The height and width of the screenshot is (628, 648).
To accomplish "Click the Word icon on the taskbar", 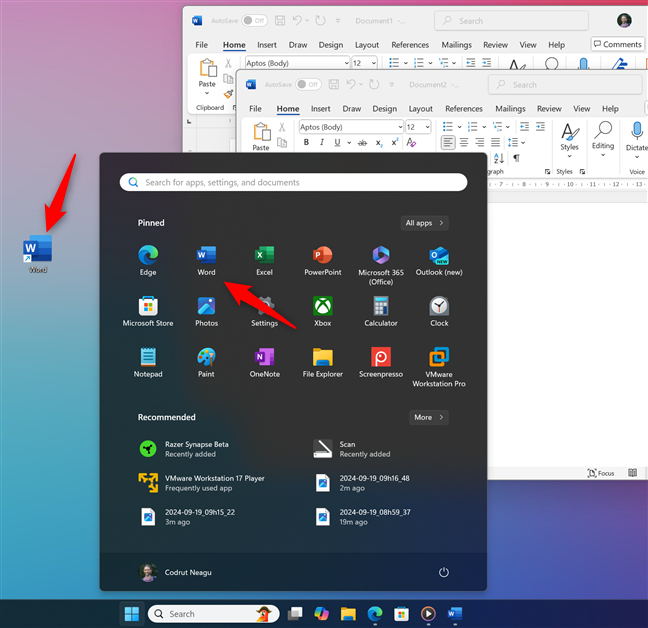I will [x=454, y=614].
